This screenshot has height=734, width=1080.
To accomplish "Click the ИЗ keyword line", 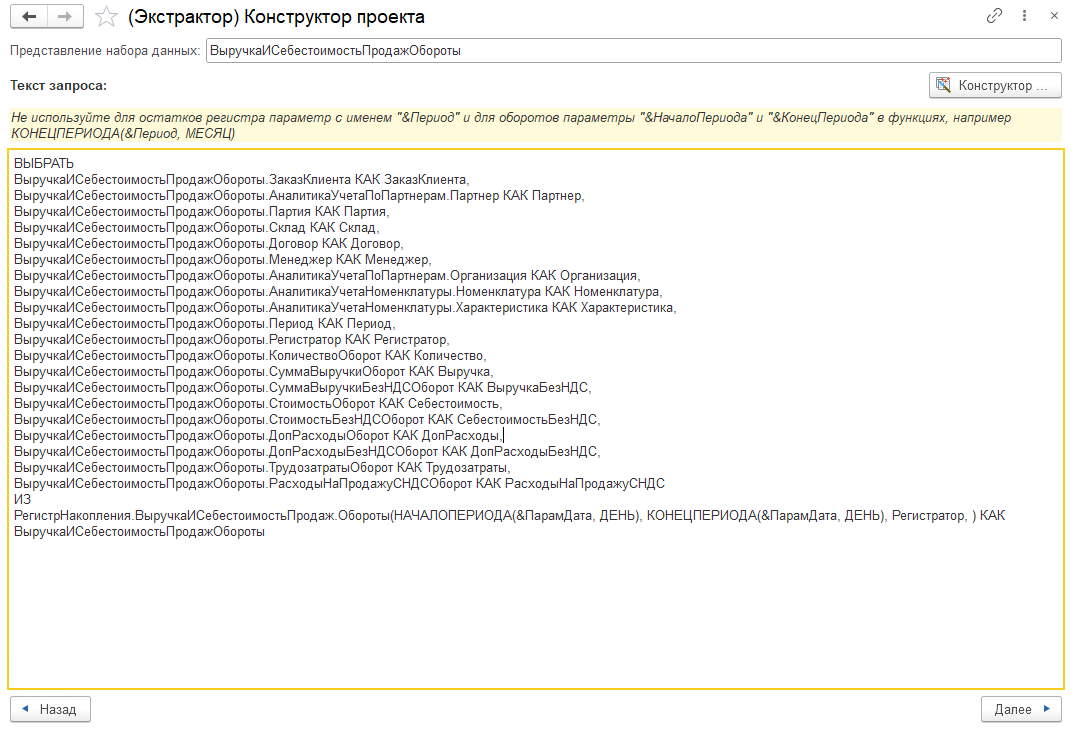I will tap(22, 499).
